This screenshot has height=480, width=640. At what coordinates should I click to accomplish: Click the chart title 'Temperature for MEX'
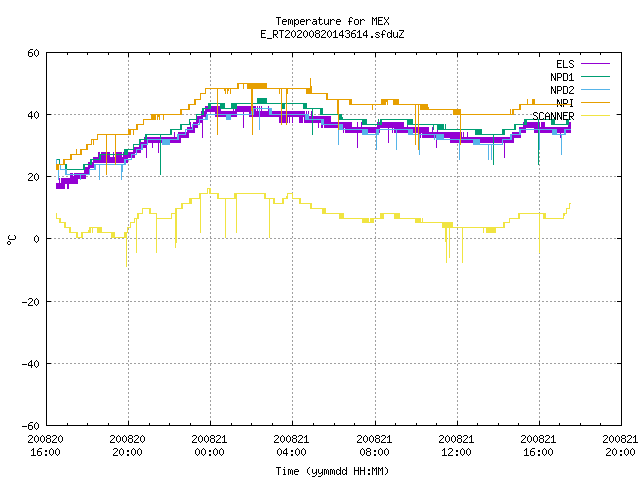click(x=332, y=21)
